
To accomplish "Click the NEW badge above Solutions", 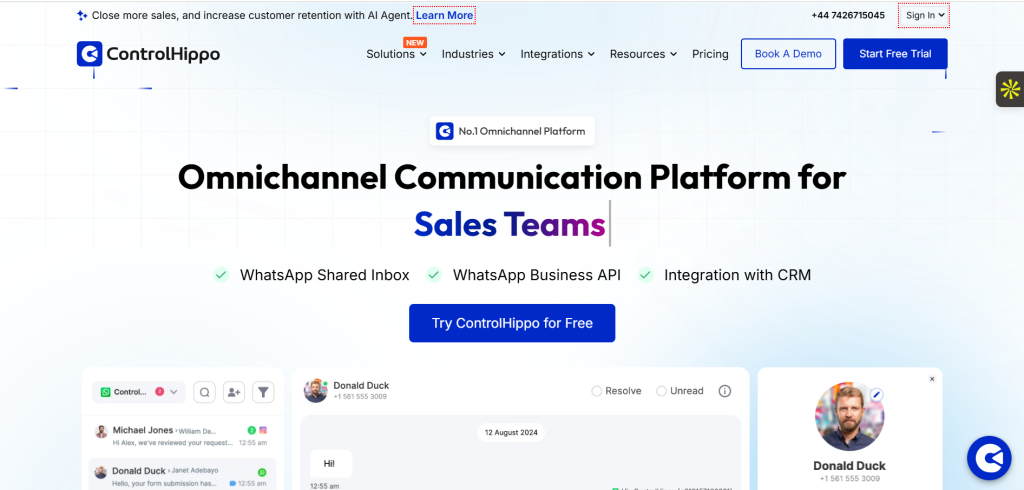I will coord(415,42).
